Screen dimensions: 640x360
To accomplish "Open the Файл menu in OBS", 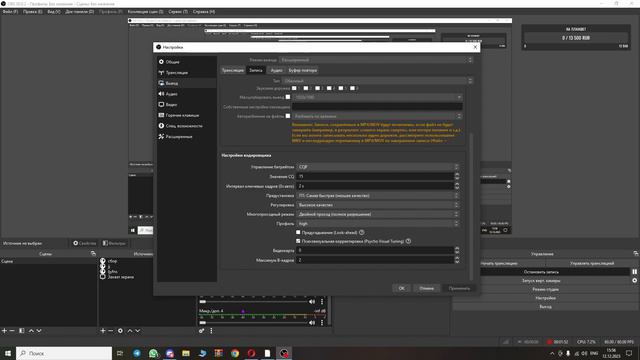I will pyautogui.click(x=10, y=12).
